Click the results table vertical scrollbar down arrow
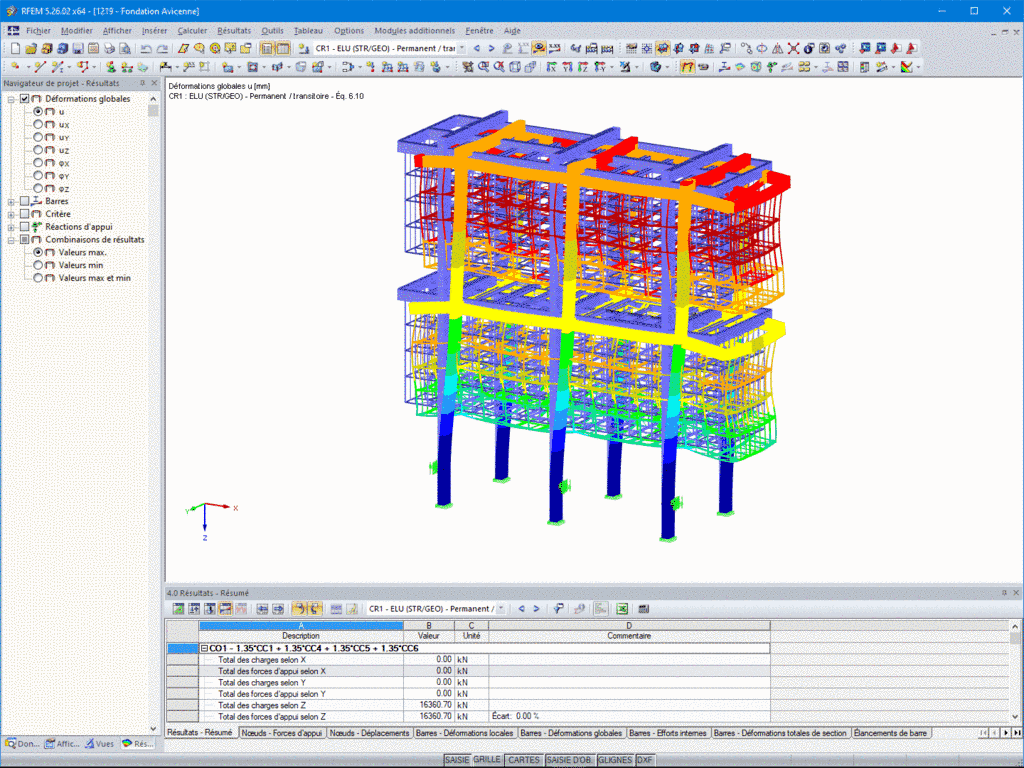 1016,716
